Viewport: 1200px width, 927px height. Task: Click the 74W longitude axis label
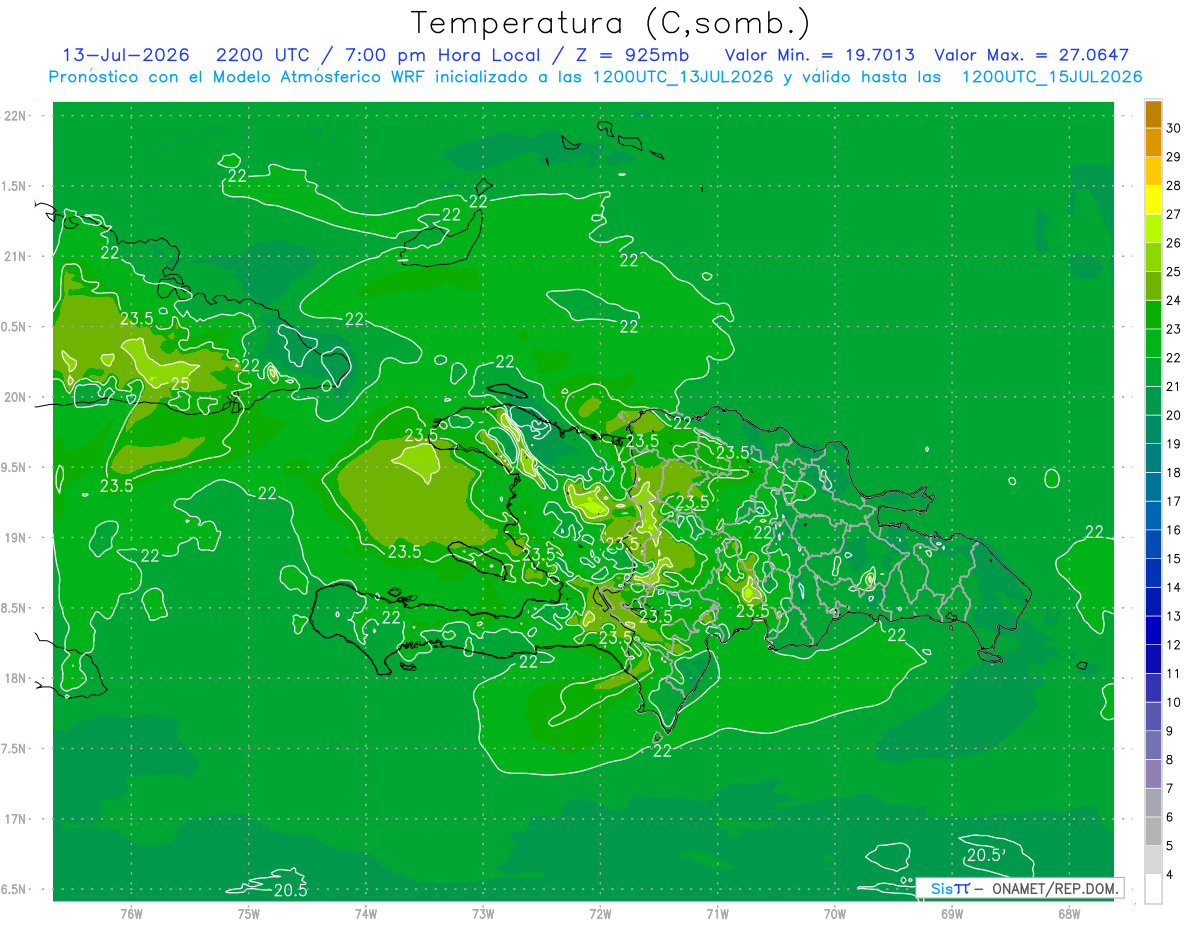(x=366, y=913)
